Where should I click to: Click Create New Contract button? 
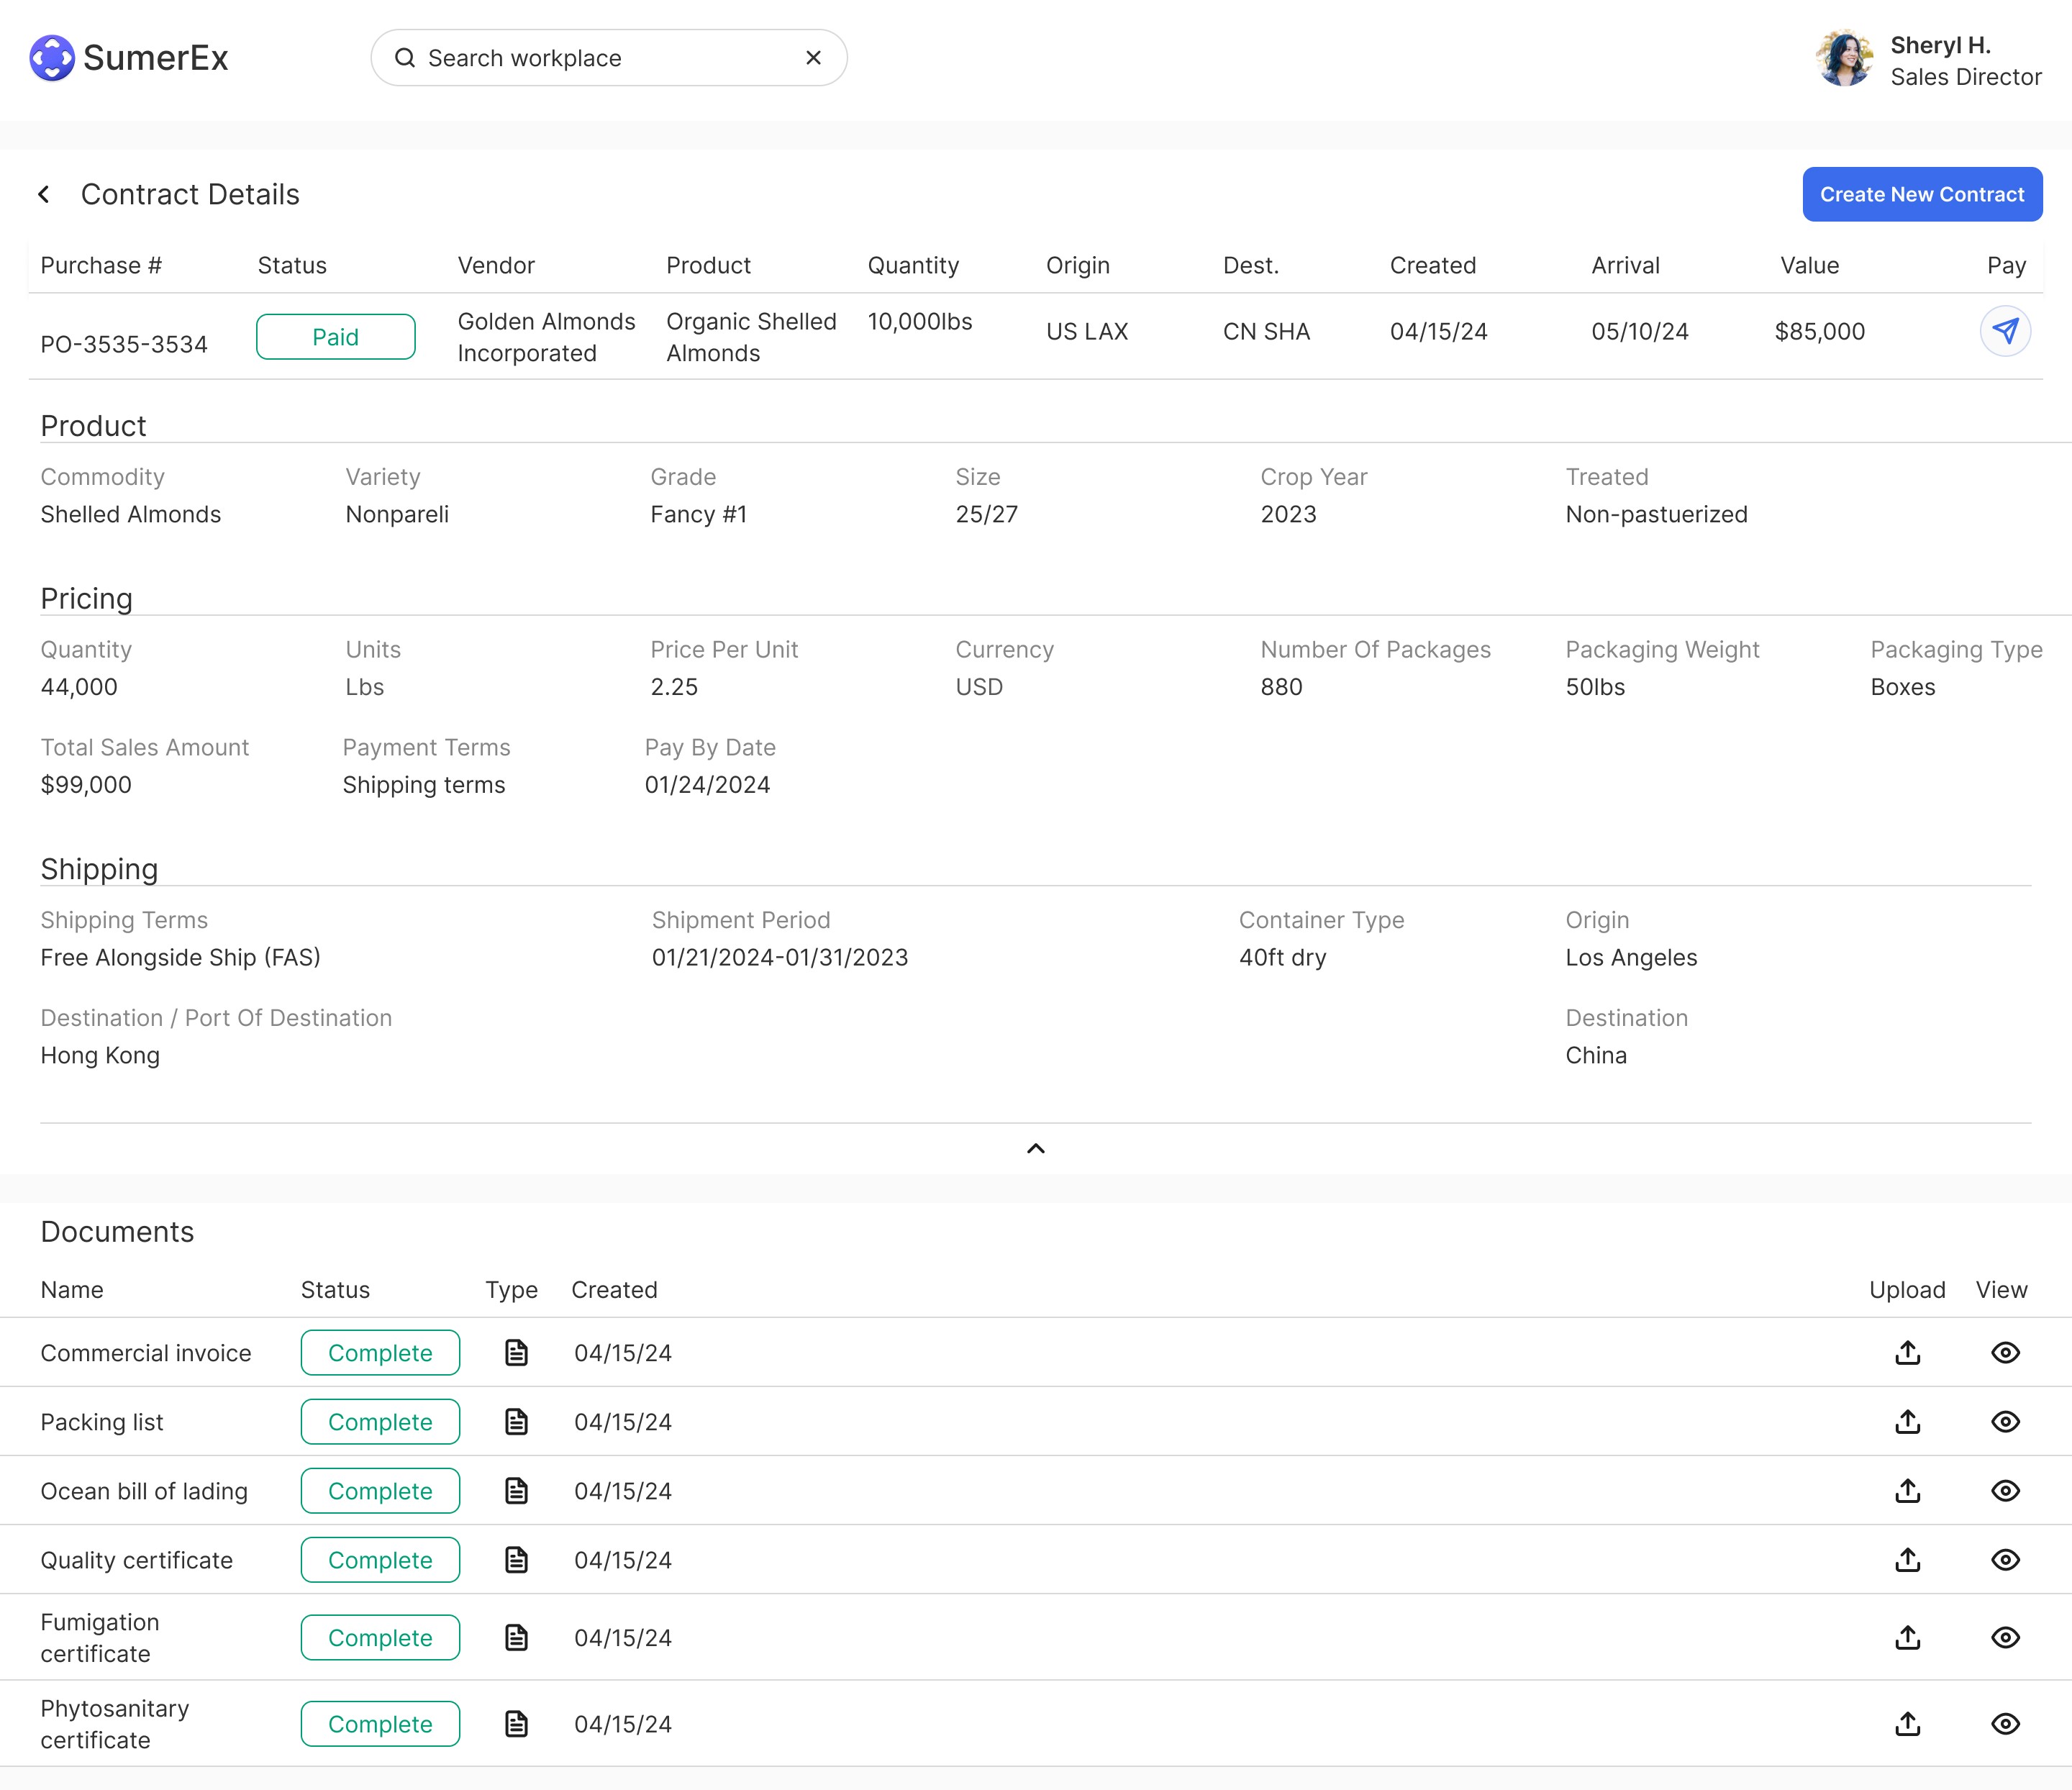[x=1921, y=194]
